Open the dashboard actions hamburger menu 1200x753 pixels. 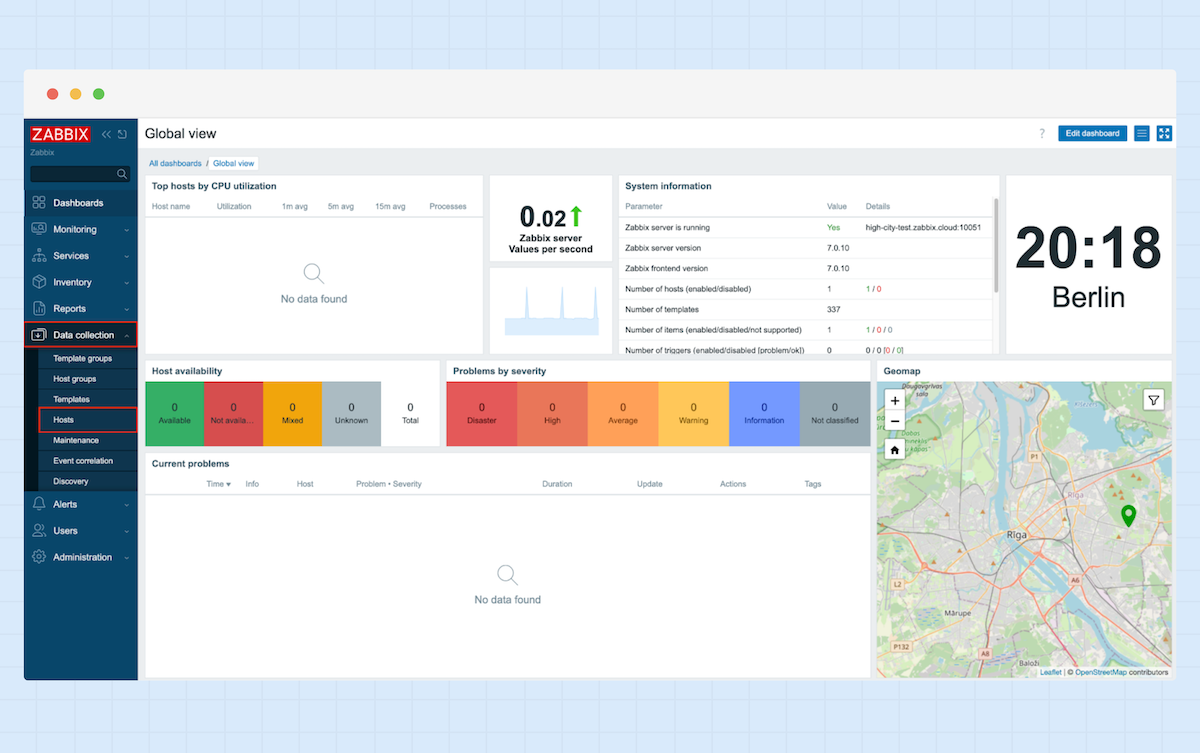[x=1142, y=133]
